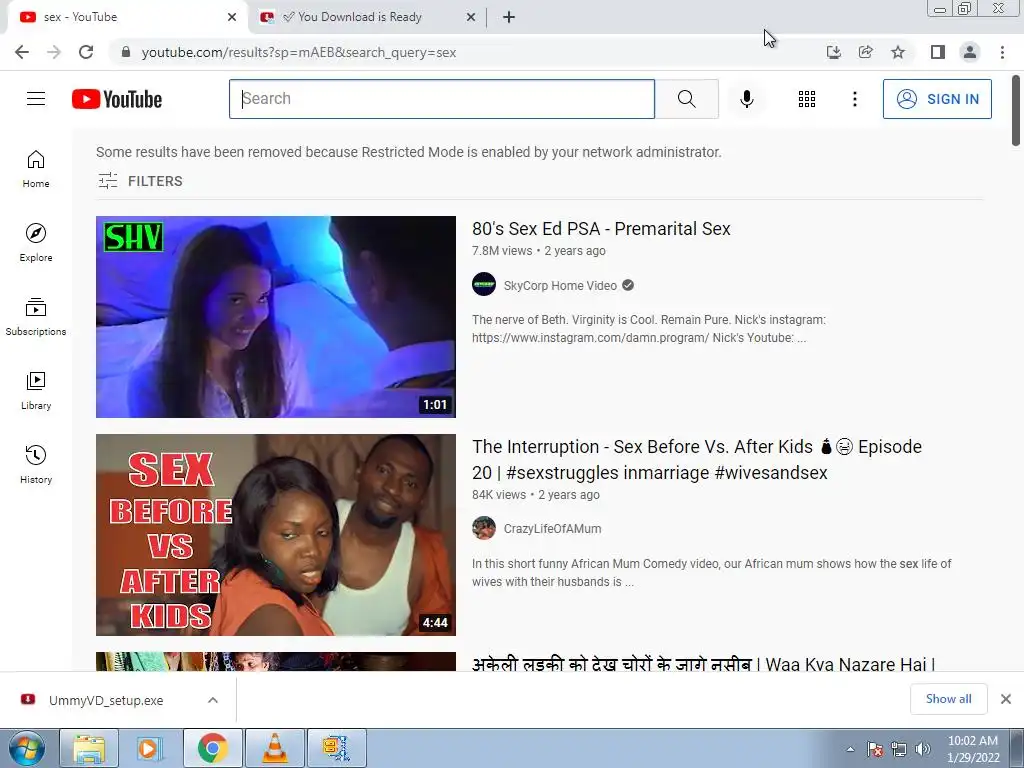This screenshot has height=768, width=1024.
Task: Open History in the sidebar
Action: (36, 464)
